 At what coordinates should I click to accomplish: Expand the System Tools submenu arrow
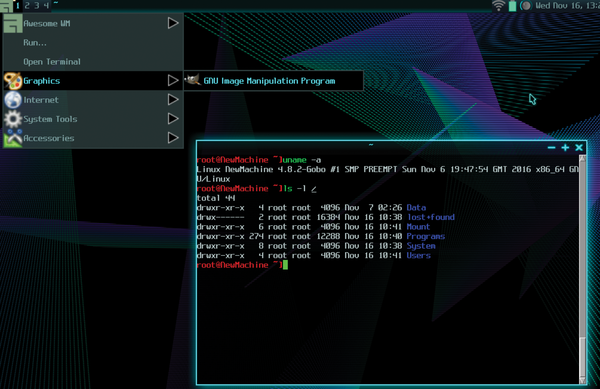coord(173,119)
